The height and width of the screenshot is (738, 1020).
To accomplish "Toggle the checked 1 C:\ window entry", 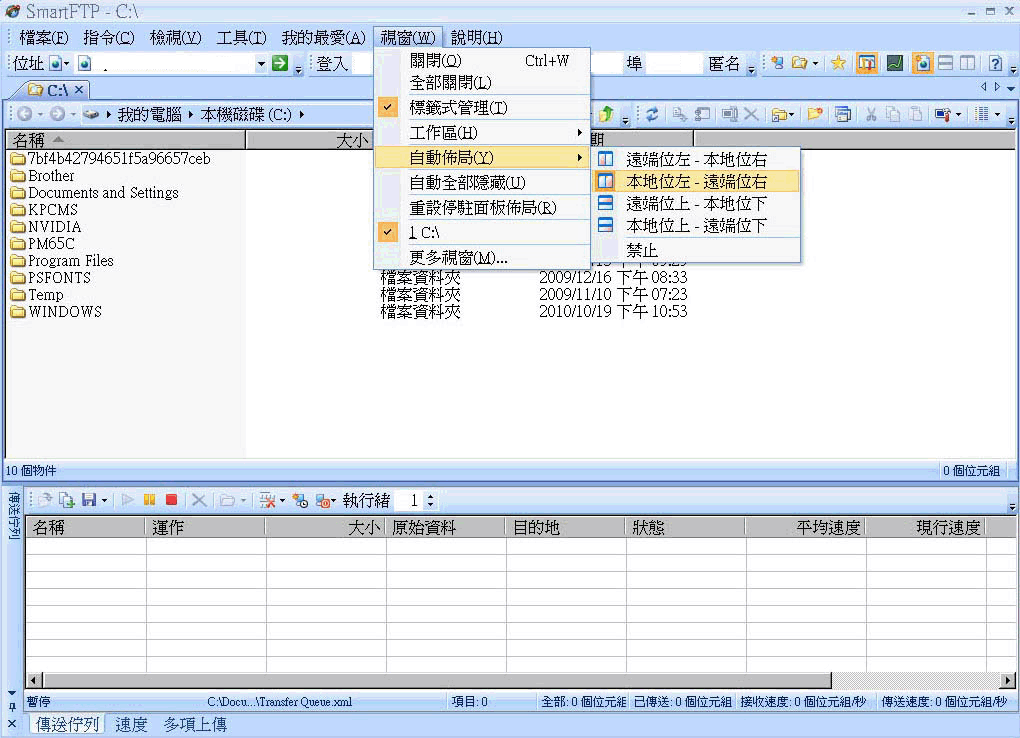I will pos(483,232).
